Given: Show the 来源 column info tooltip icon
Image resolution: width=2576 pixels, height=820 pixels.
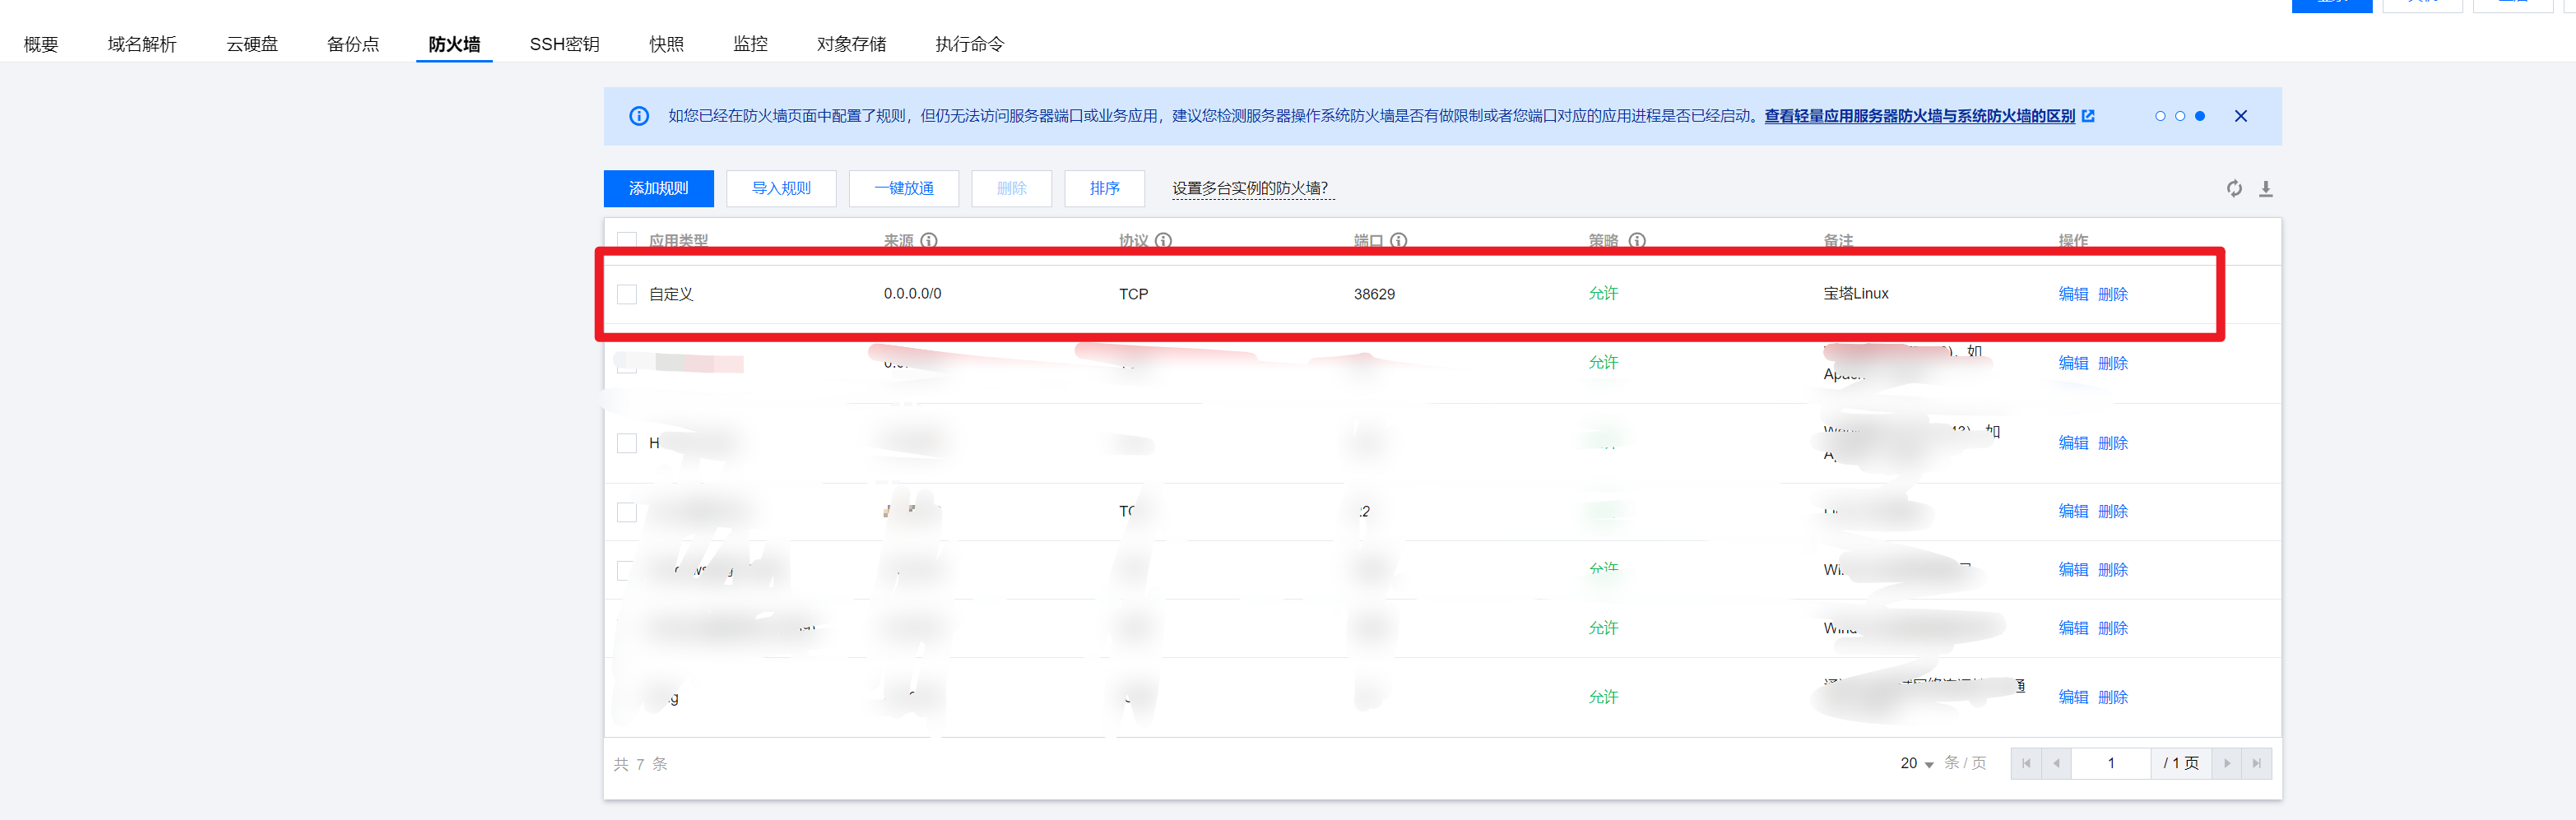Looking at the screenshot, I should click(x=929, y=241).
